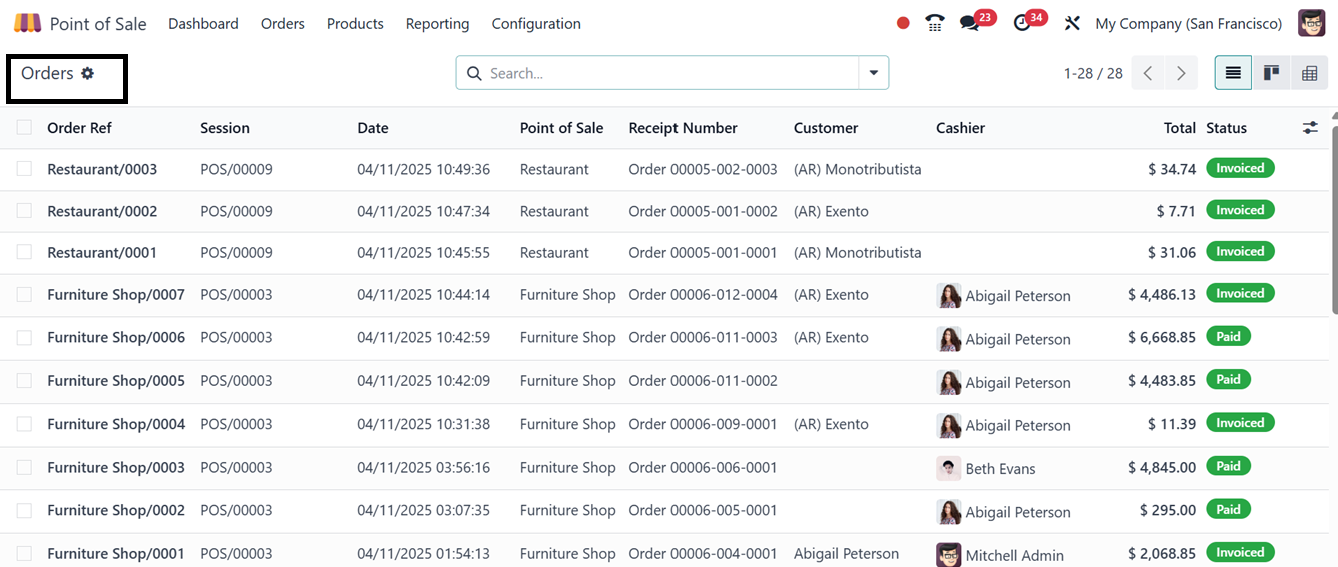
Task: Open the activities clock icon with badge 34
Action: click(x=1022, y=23)
